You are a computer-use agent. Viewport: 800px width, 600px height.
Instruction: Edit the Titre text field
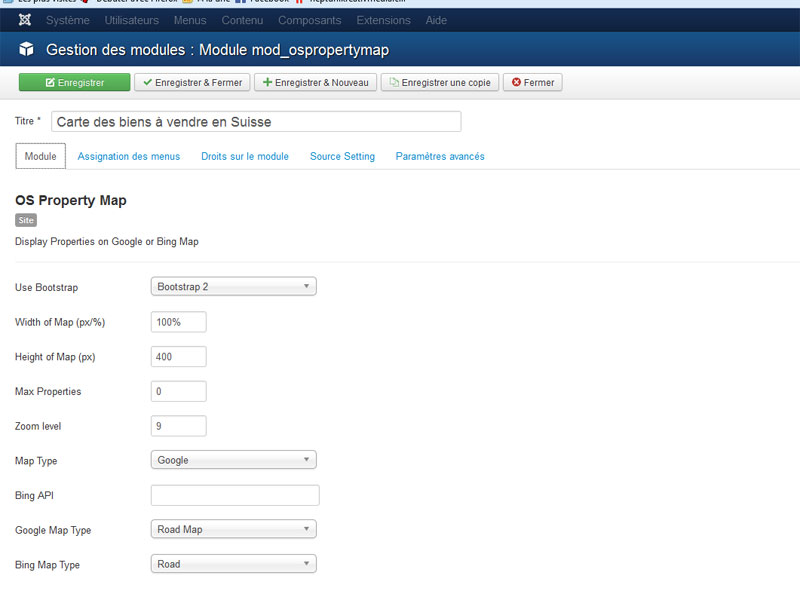256,121
